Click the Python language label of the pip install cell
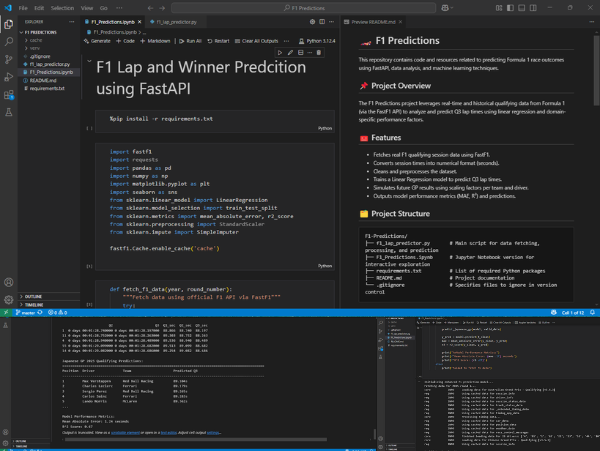The image size is (600, 451). (x=325, y=128)
